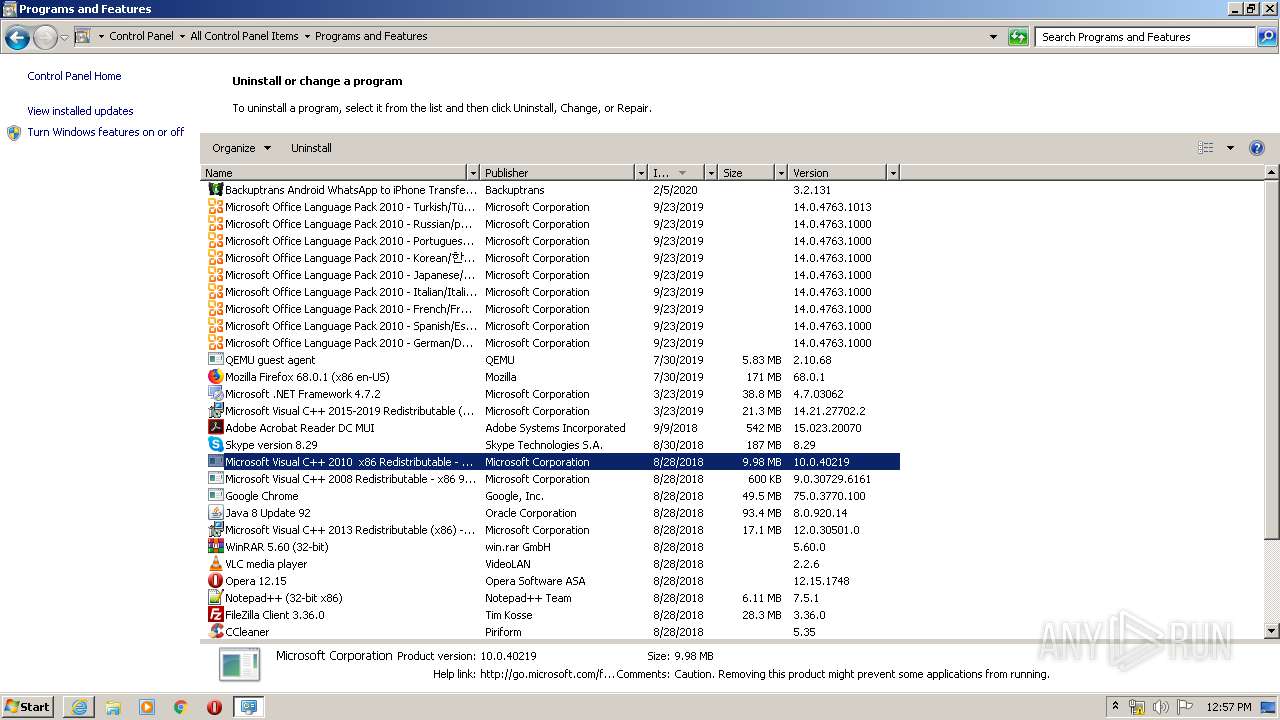This screenshot has width=1280, height=720.
Task: Click the Google Chrome program icon
Action: (215, 496)
